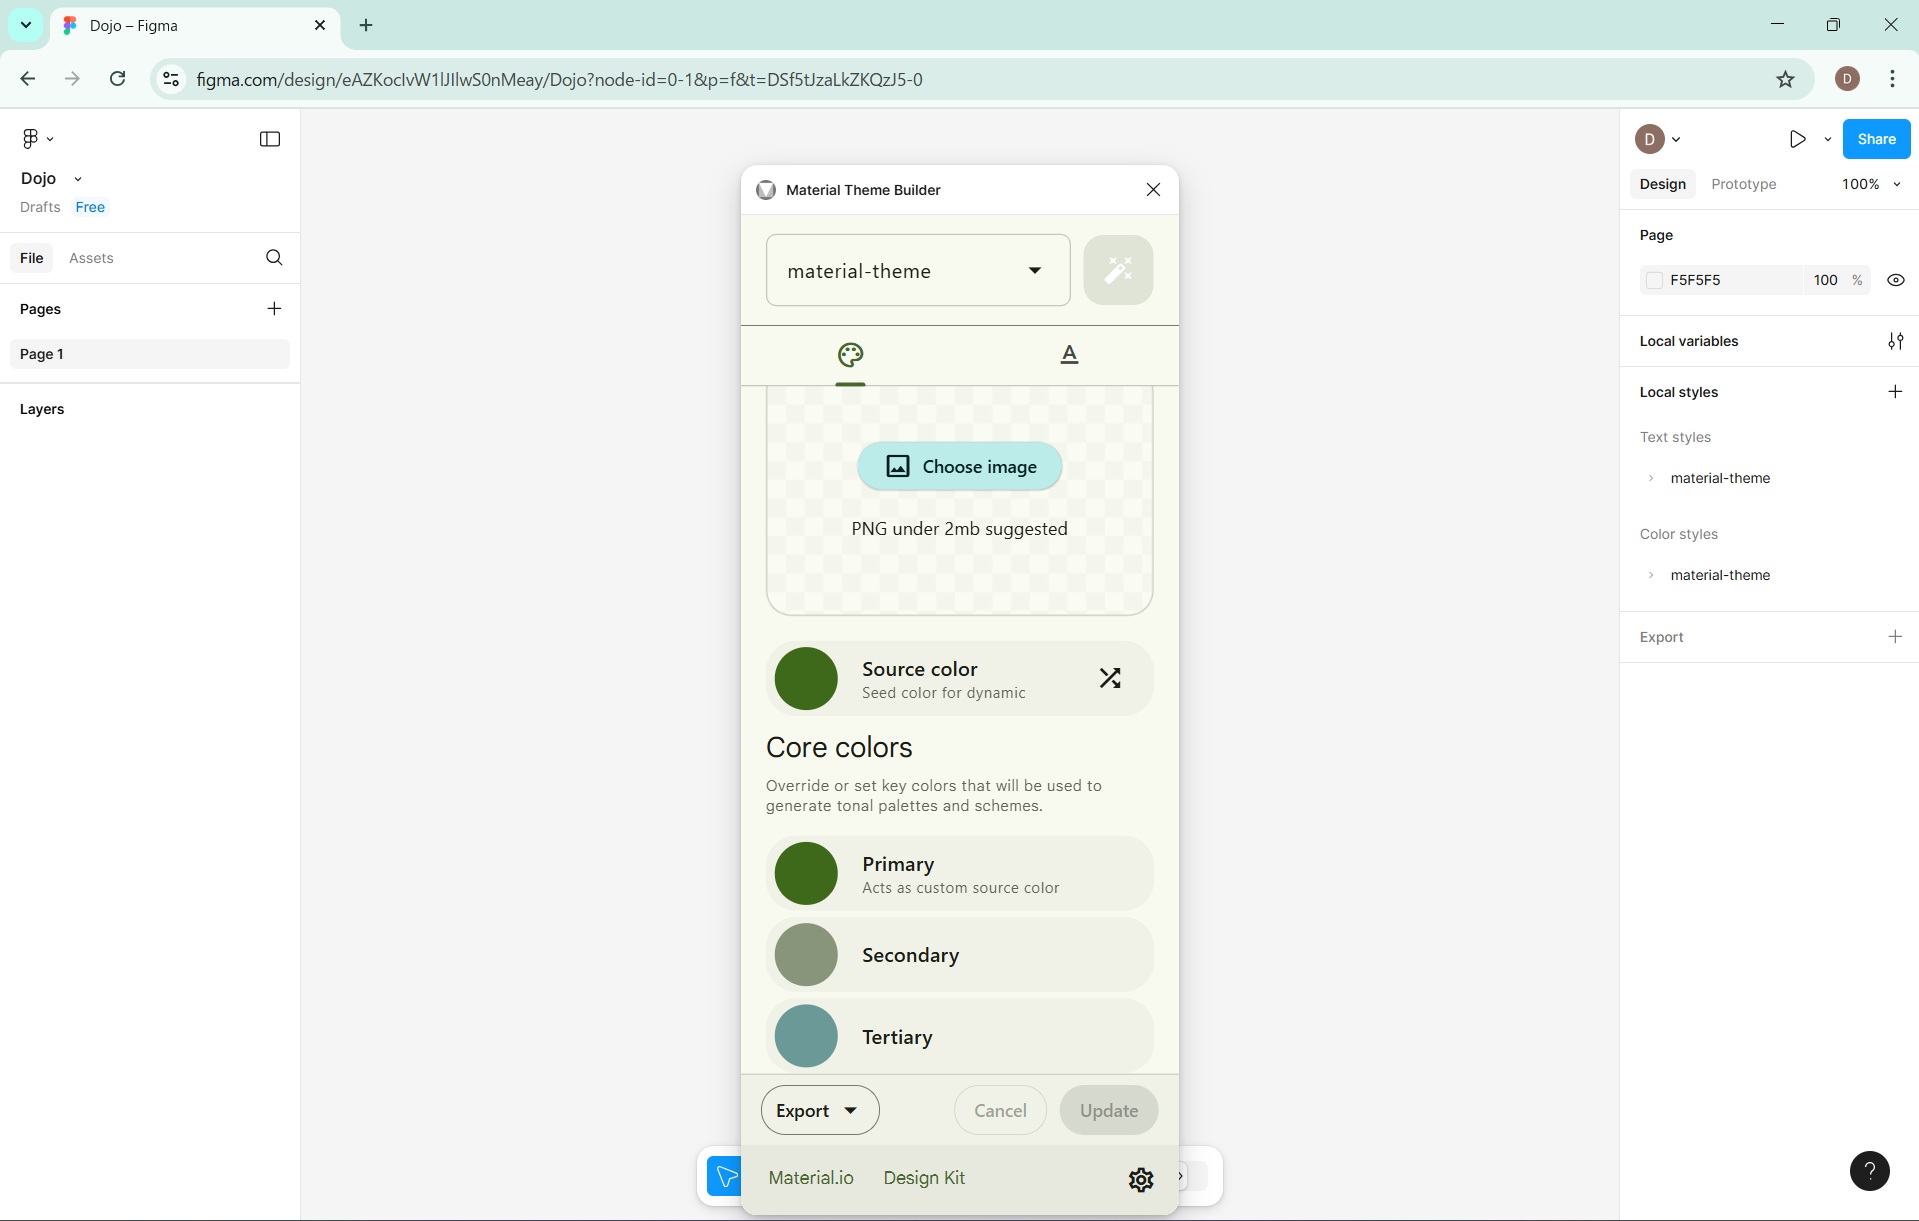Screen dimensions: 1919x1221
Task: Open the zoom level 100% dropdown
Action: coord(1871,184)
